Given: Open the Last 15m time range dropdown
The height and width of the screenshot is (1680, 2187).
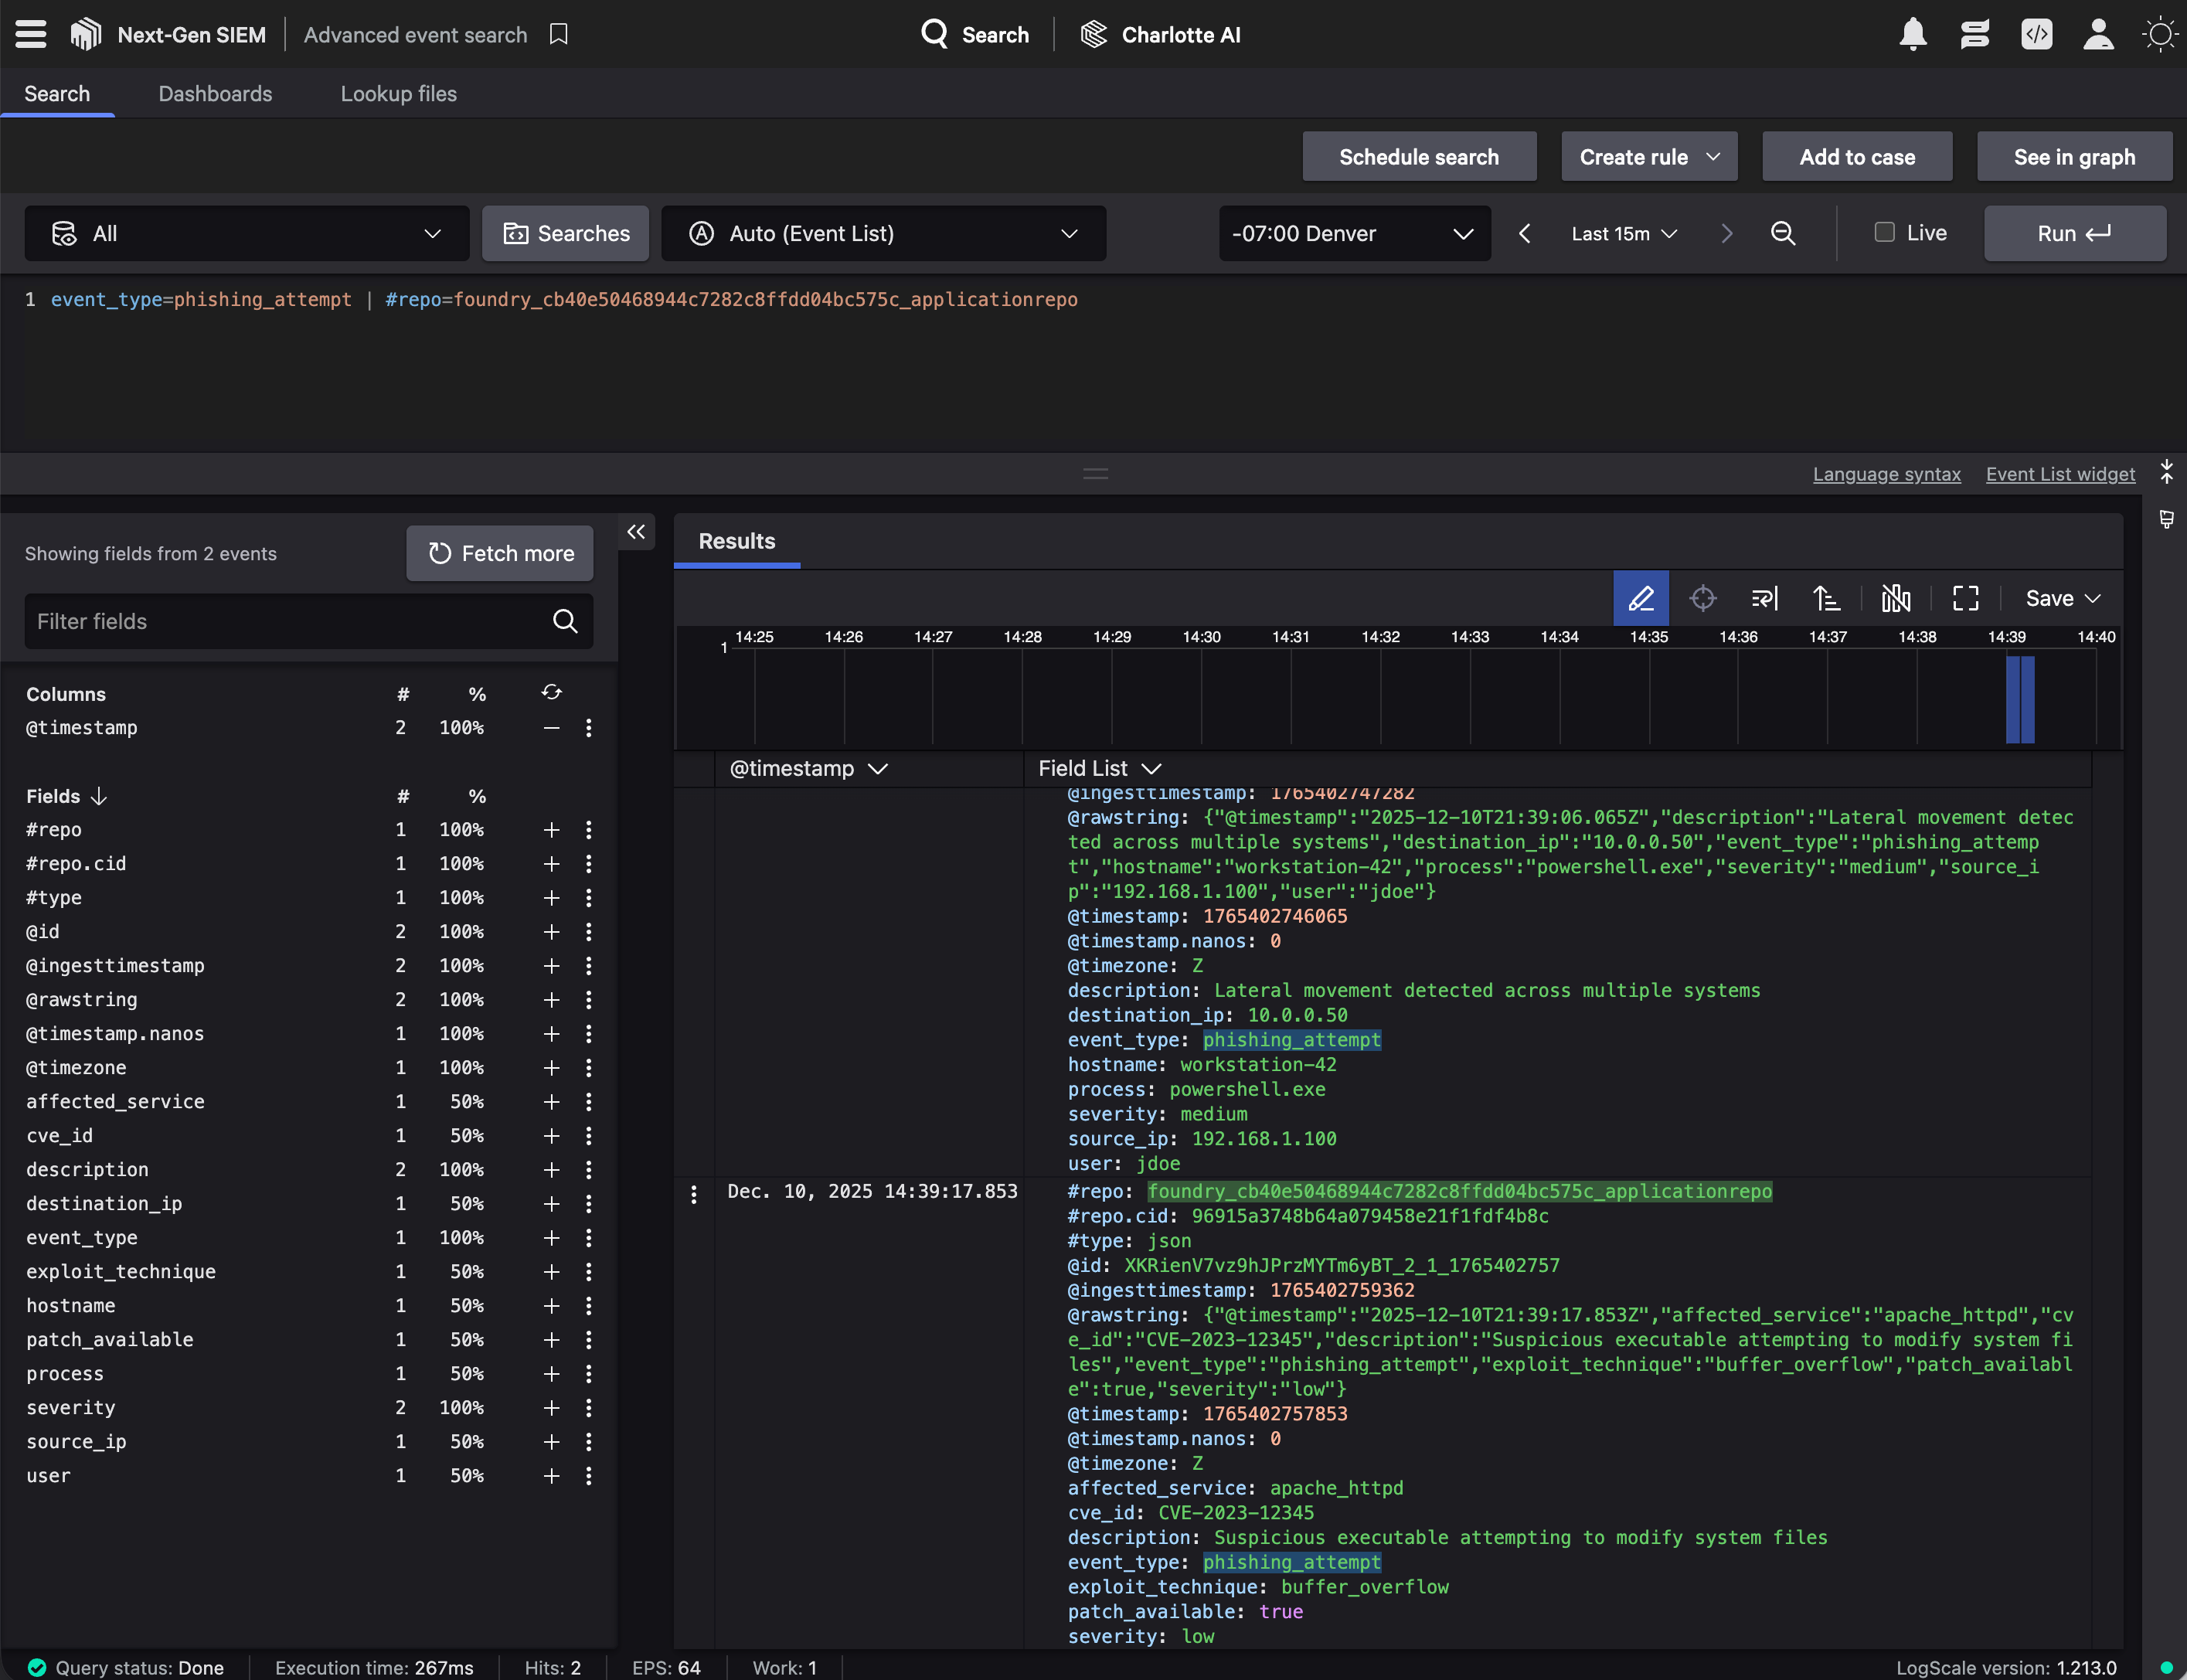Looking at the screenshot, I should [1621, 233].
